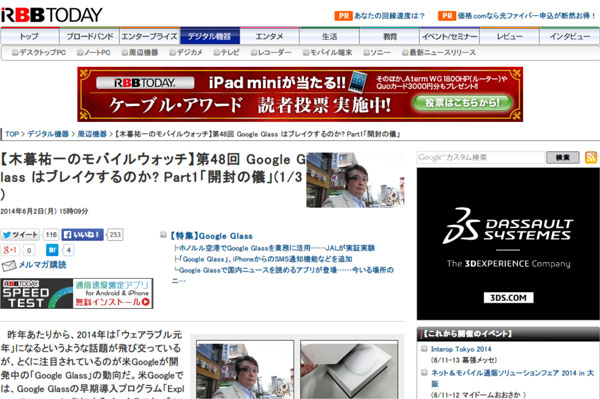Open the エンタープライズ navigation tab
Viewport: 600px width, 399px height.
pos(150,36)
